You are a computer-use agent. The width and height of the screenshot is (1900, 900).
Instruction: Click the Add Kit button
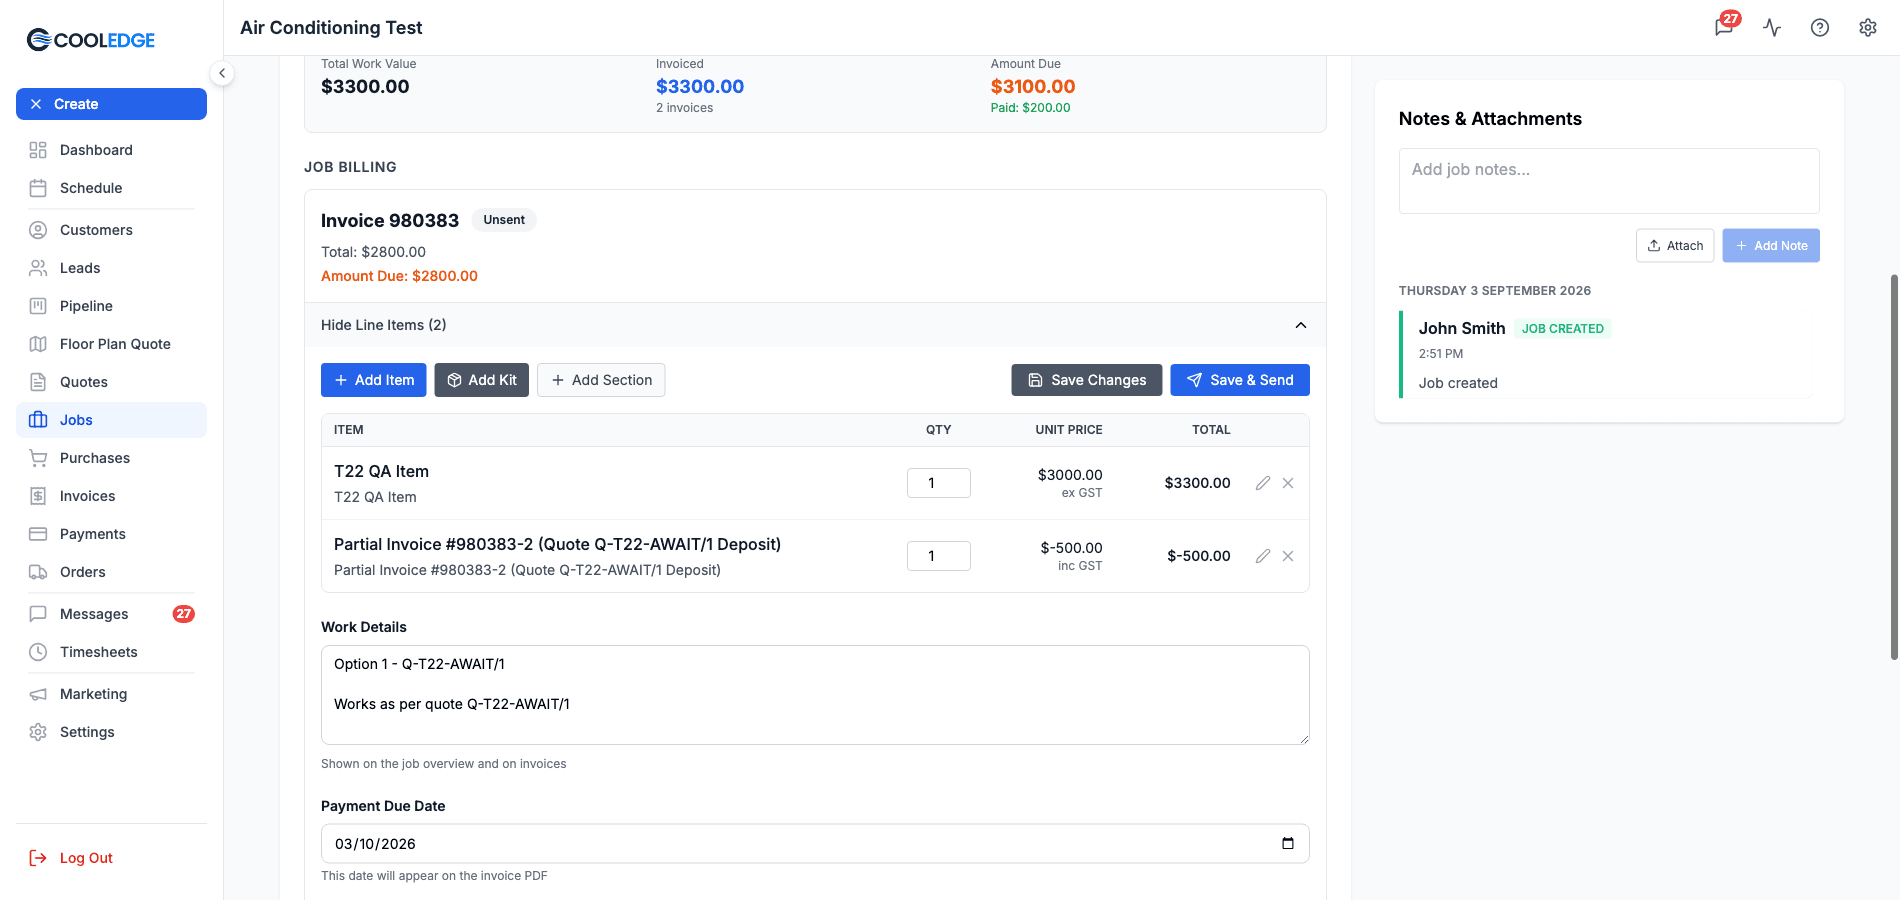pos(481,380)
